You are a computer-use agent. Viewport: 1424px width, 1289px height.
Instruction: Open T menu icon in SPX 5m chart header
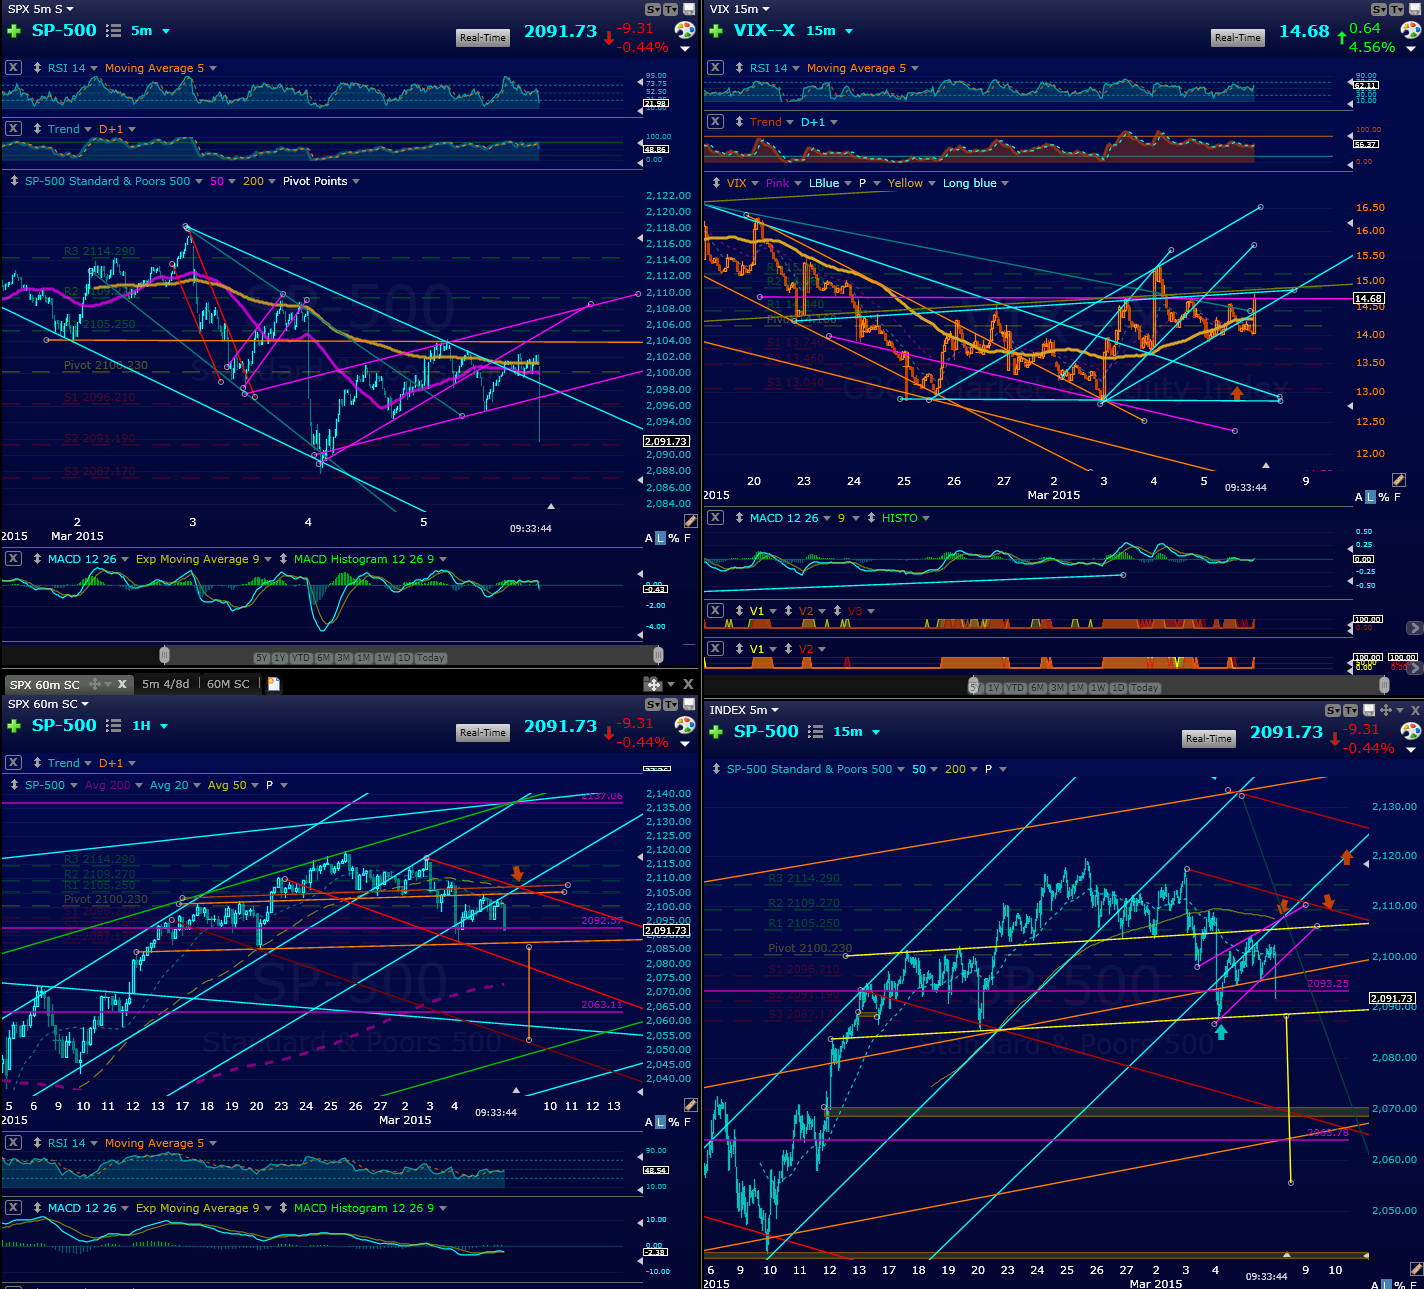671,9
